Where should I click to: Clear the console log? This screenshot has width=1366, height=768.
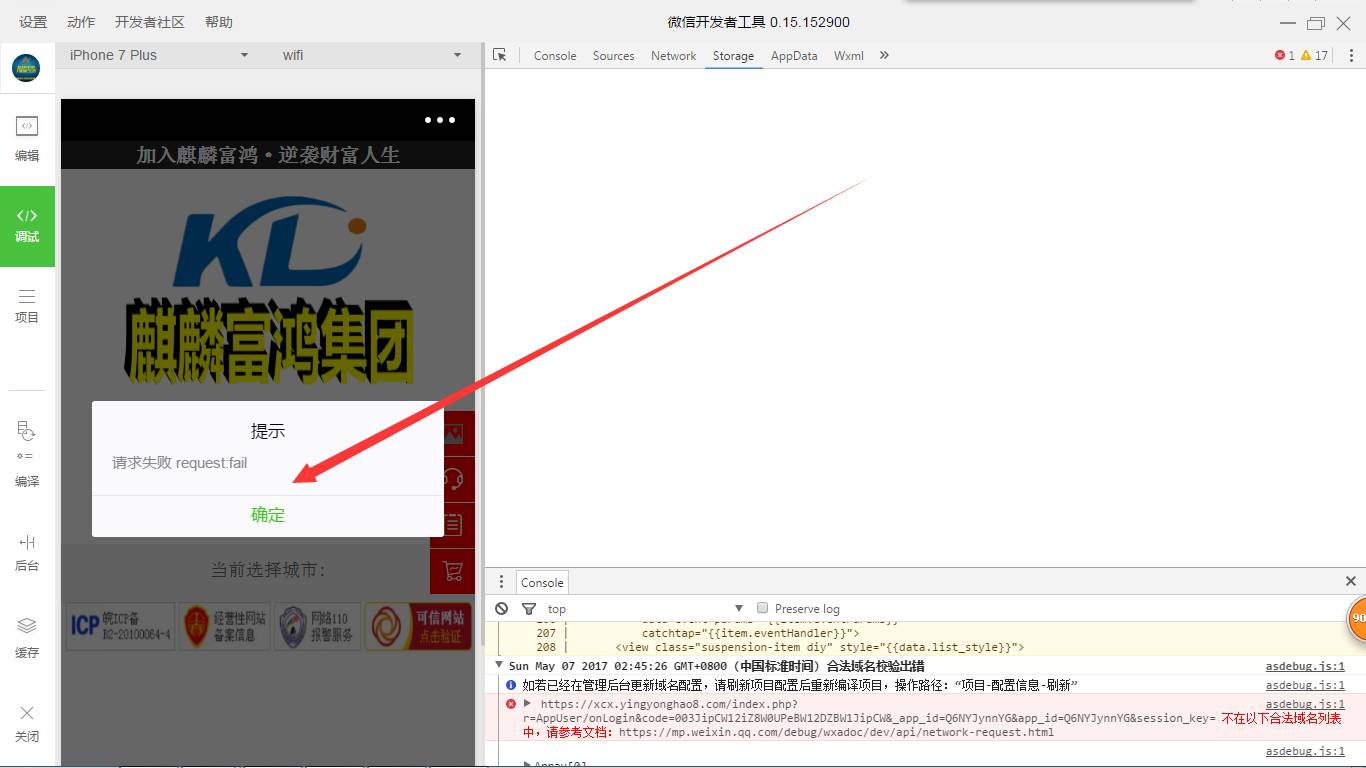coord(502,608)
